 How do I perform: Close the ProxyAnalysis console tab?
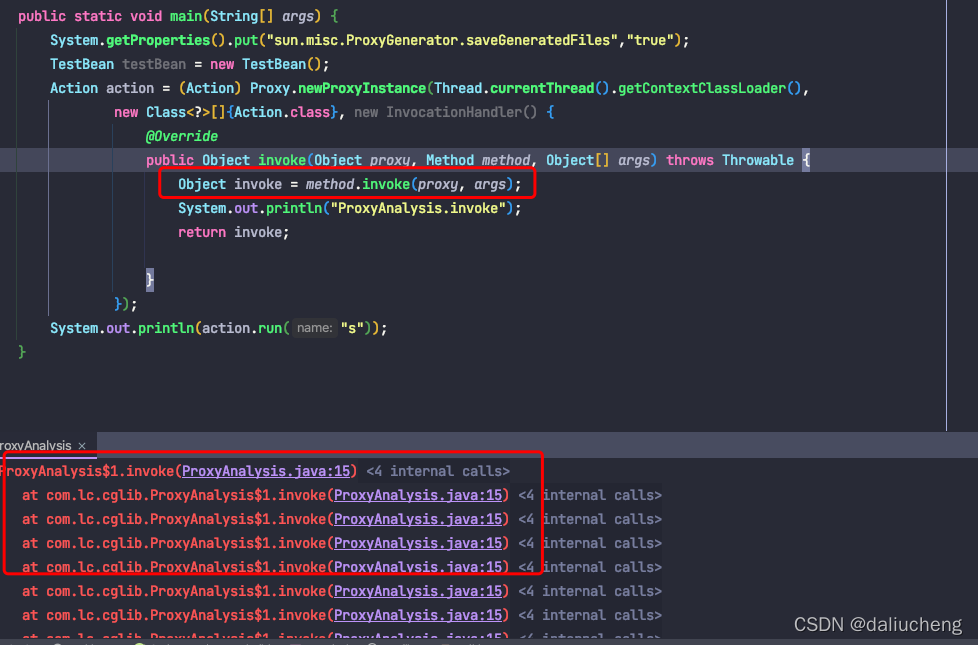(x=82, y=446)
